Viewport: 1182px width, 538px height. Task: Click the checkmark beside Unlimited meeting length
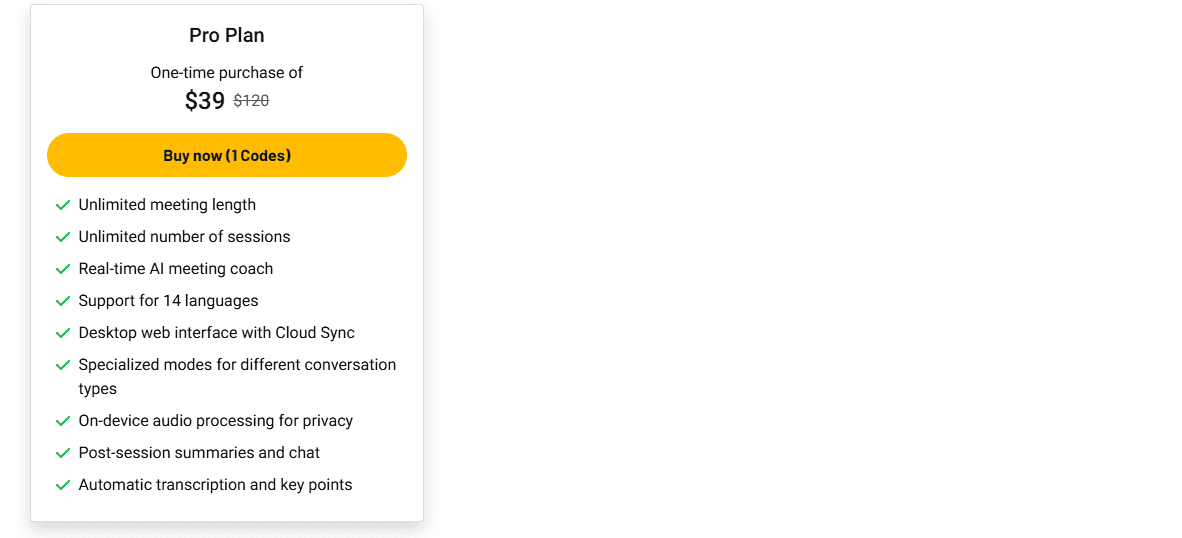tap(63, 205)
